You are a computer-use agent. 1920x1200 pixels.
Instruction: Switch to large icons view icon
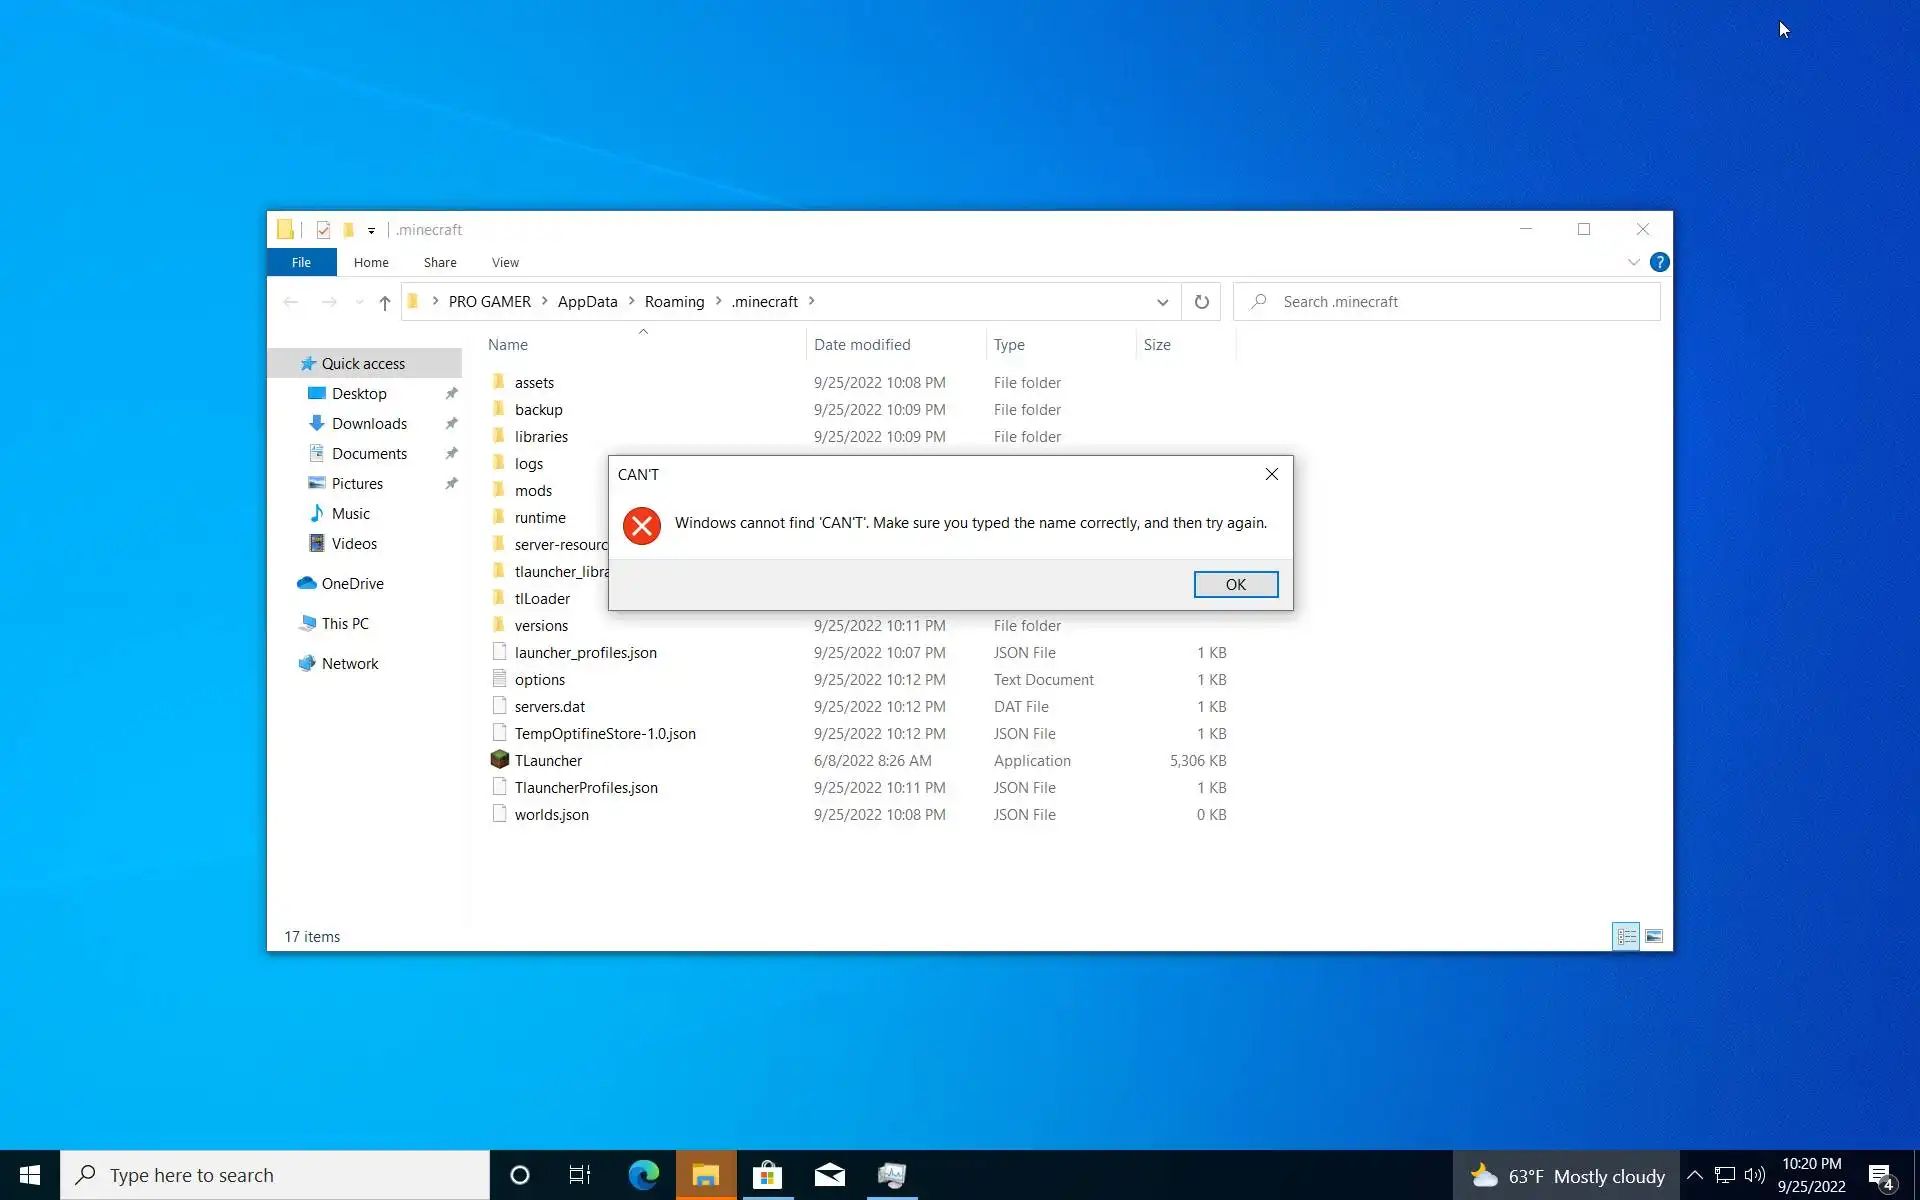coord(1654,936)
